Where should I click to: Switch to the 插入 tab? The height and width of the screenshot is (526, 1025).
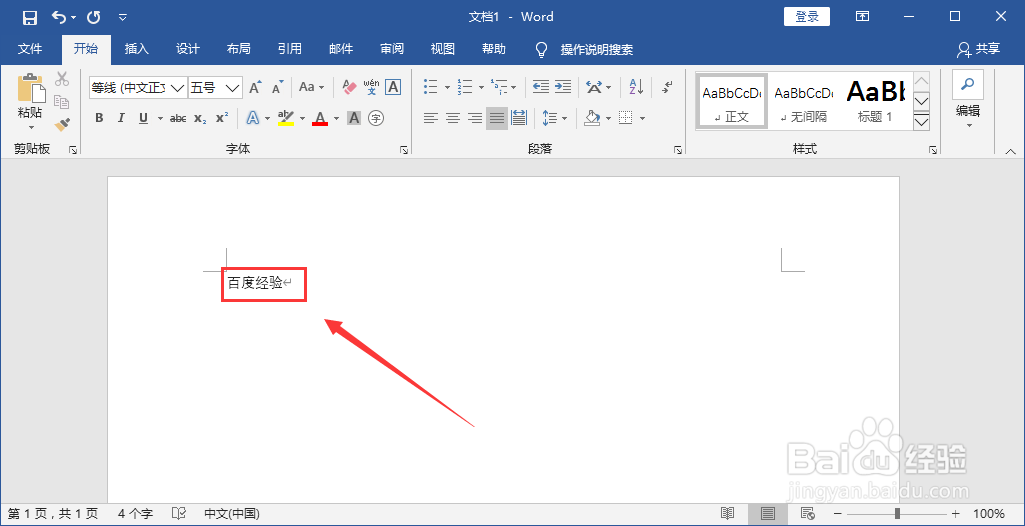(137, 49)
